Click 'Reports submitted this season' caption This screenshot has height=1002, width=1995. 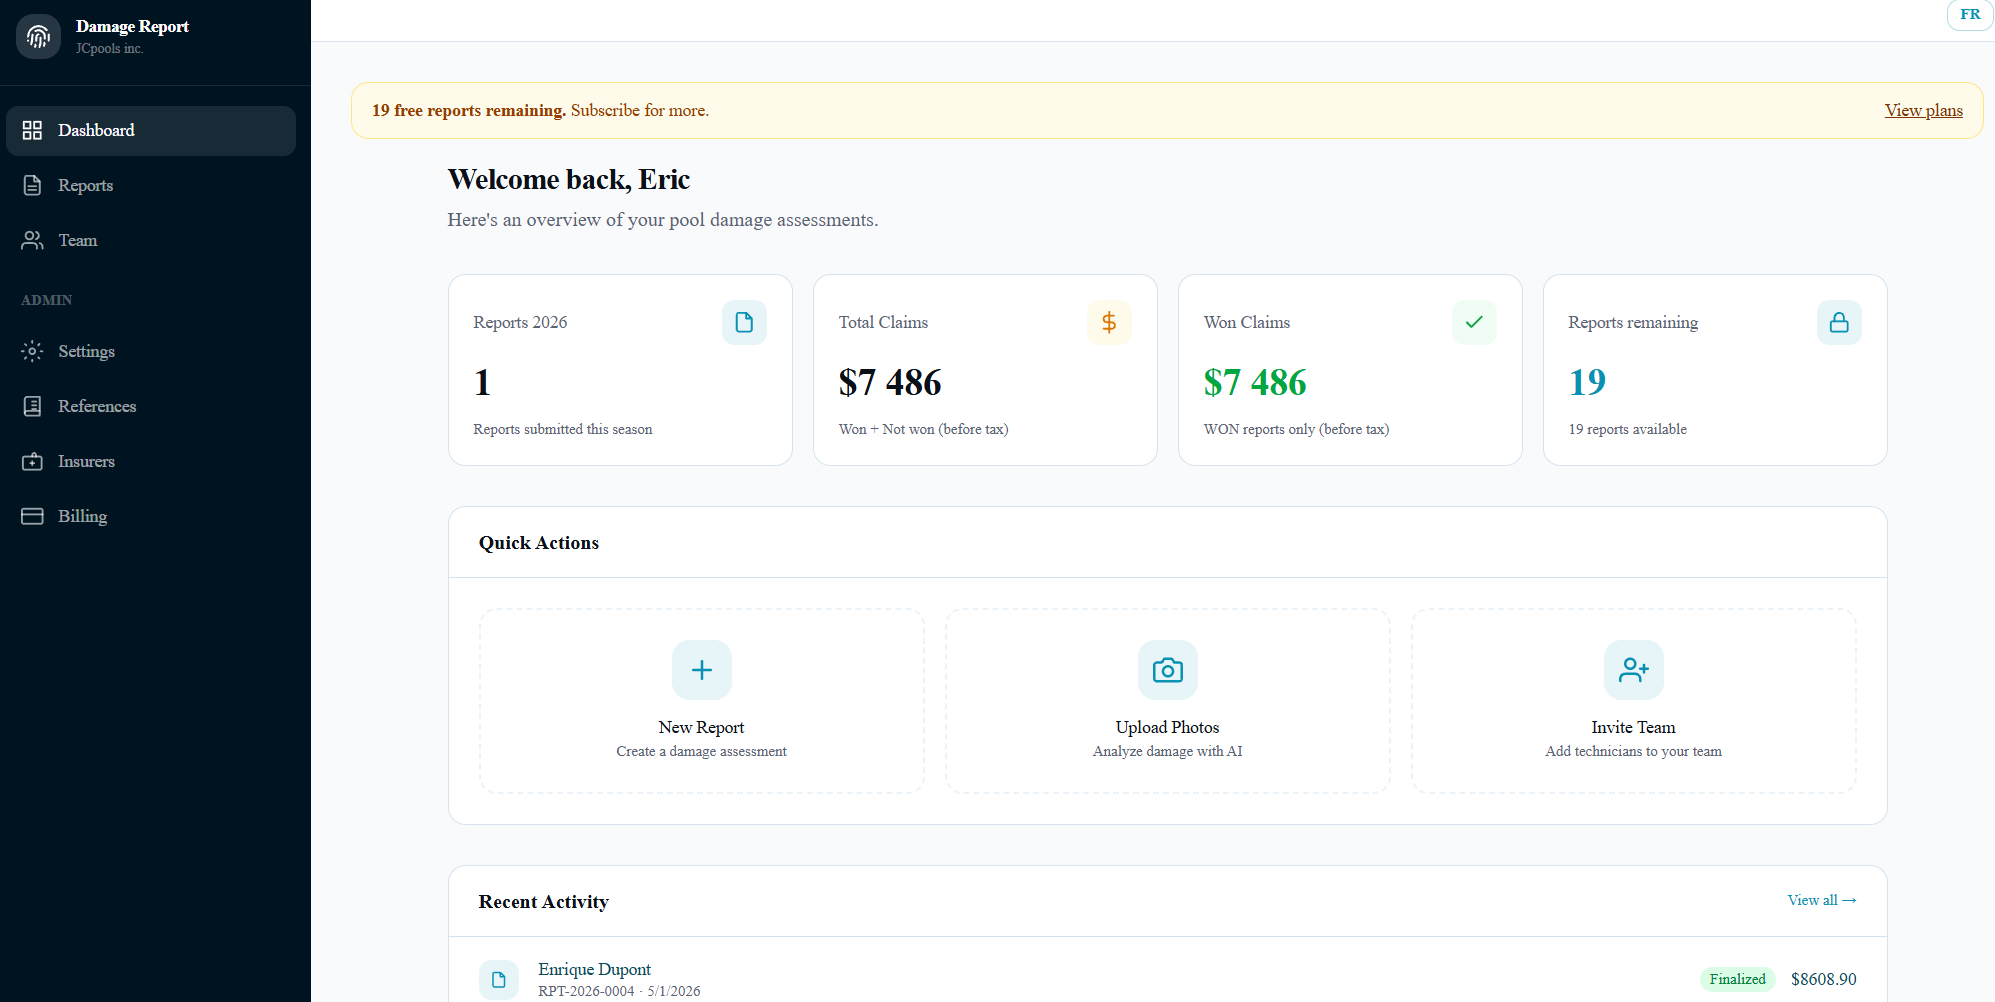[563, 429]
